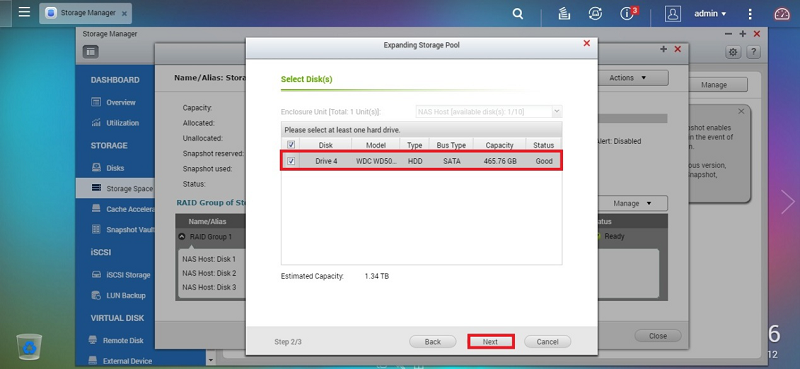Click the Storage Manager tab app icon
The width and height of the screenshot is (800, 369).
[x=51, y=14]
